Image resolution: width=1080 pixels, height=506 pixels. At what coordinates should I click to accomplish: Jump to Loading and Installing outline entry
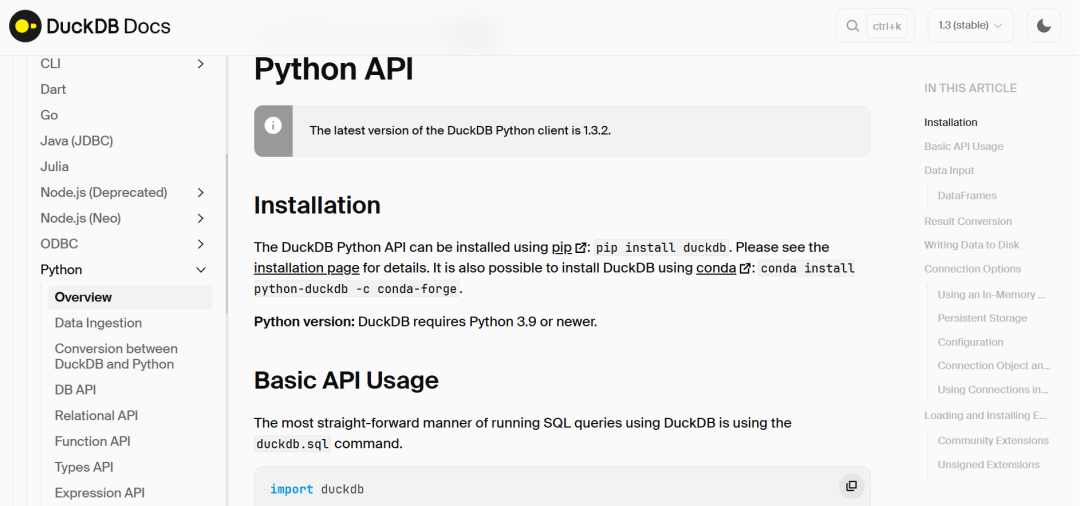click(x=986, y=415)
